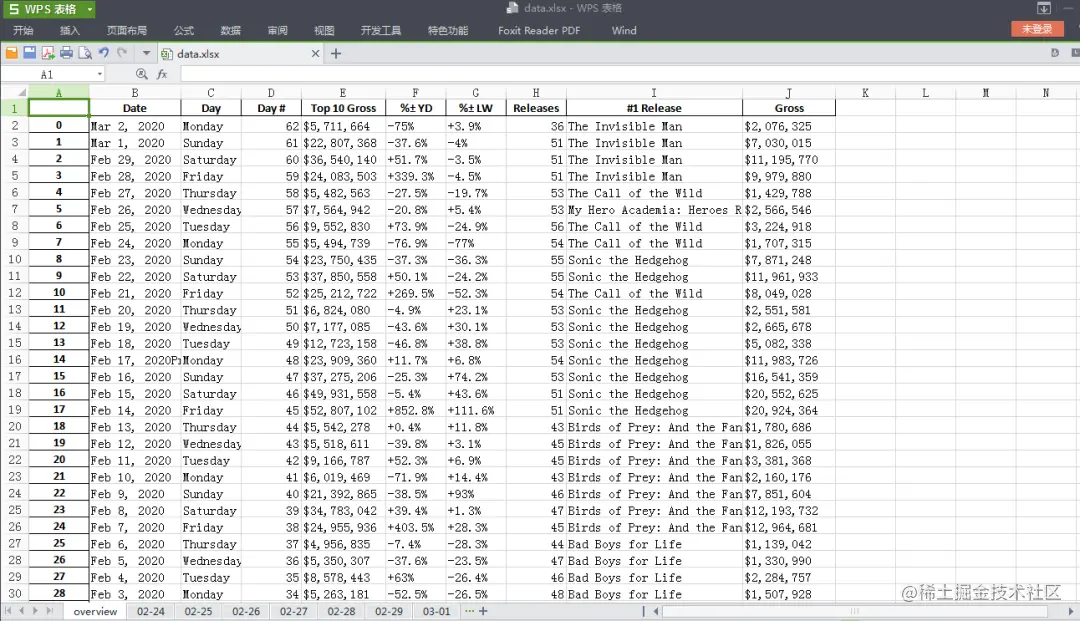Open the 开始 ribbon tab
The image size is (1080, 621).
click(23, 30)
